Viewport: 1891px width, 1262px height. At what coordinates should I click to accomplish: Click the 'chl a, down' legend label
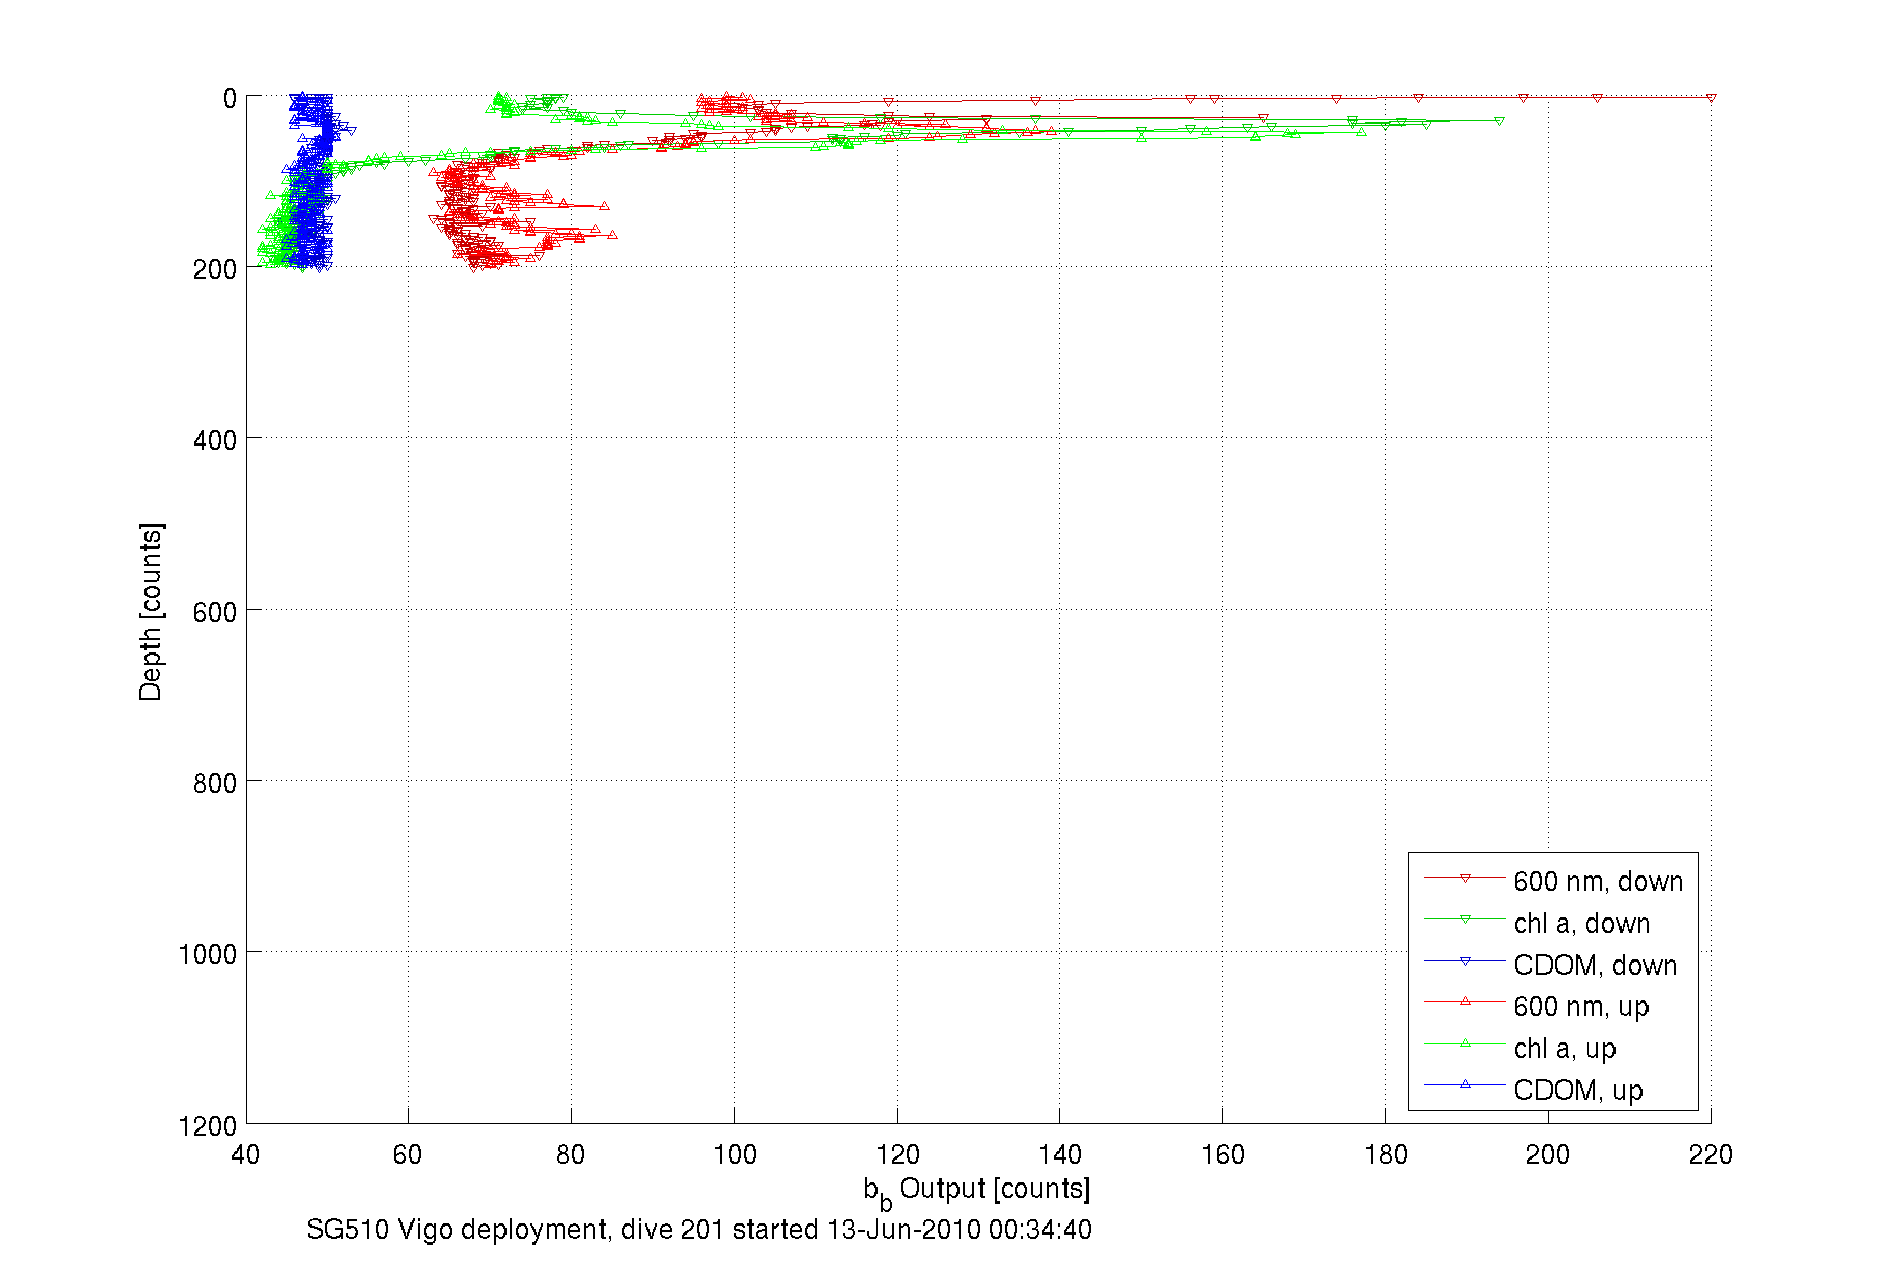point(1581,923)
